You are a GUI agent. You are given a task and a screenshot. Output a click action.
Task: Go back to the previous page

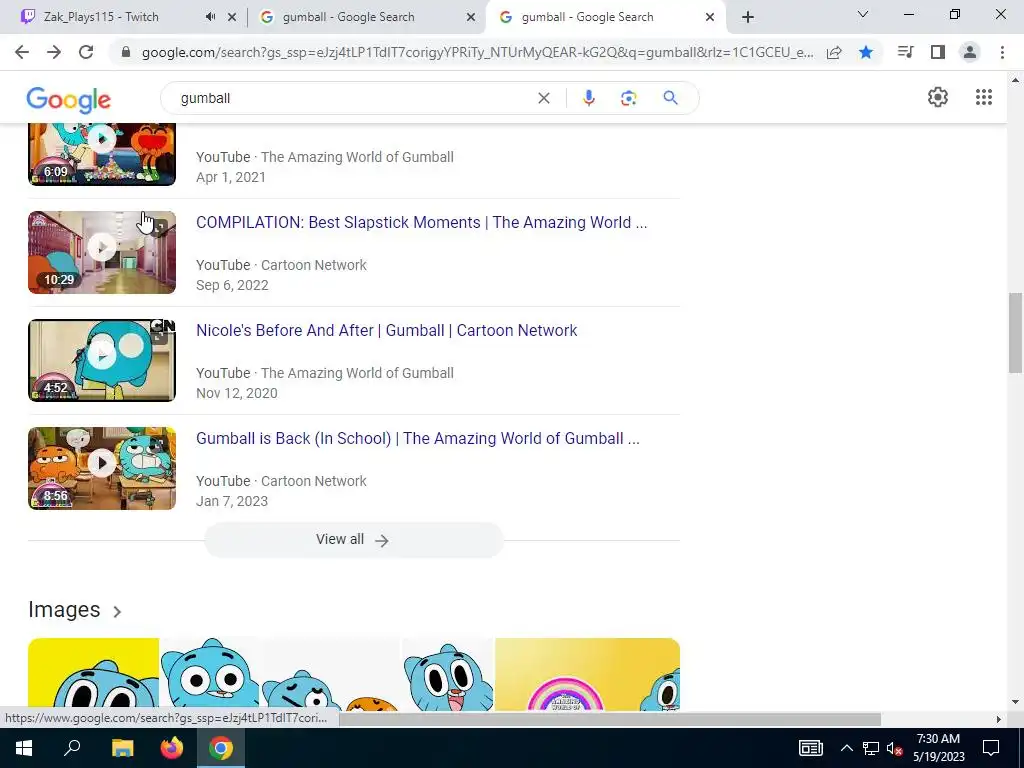[22, 52]
